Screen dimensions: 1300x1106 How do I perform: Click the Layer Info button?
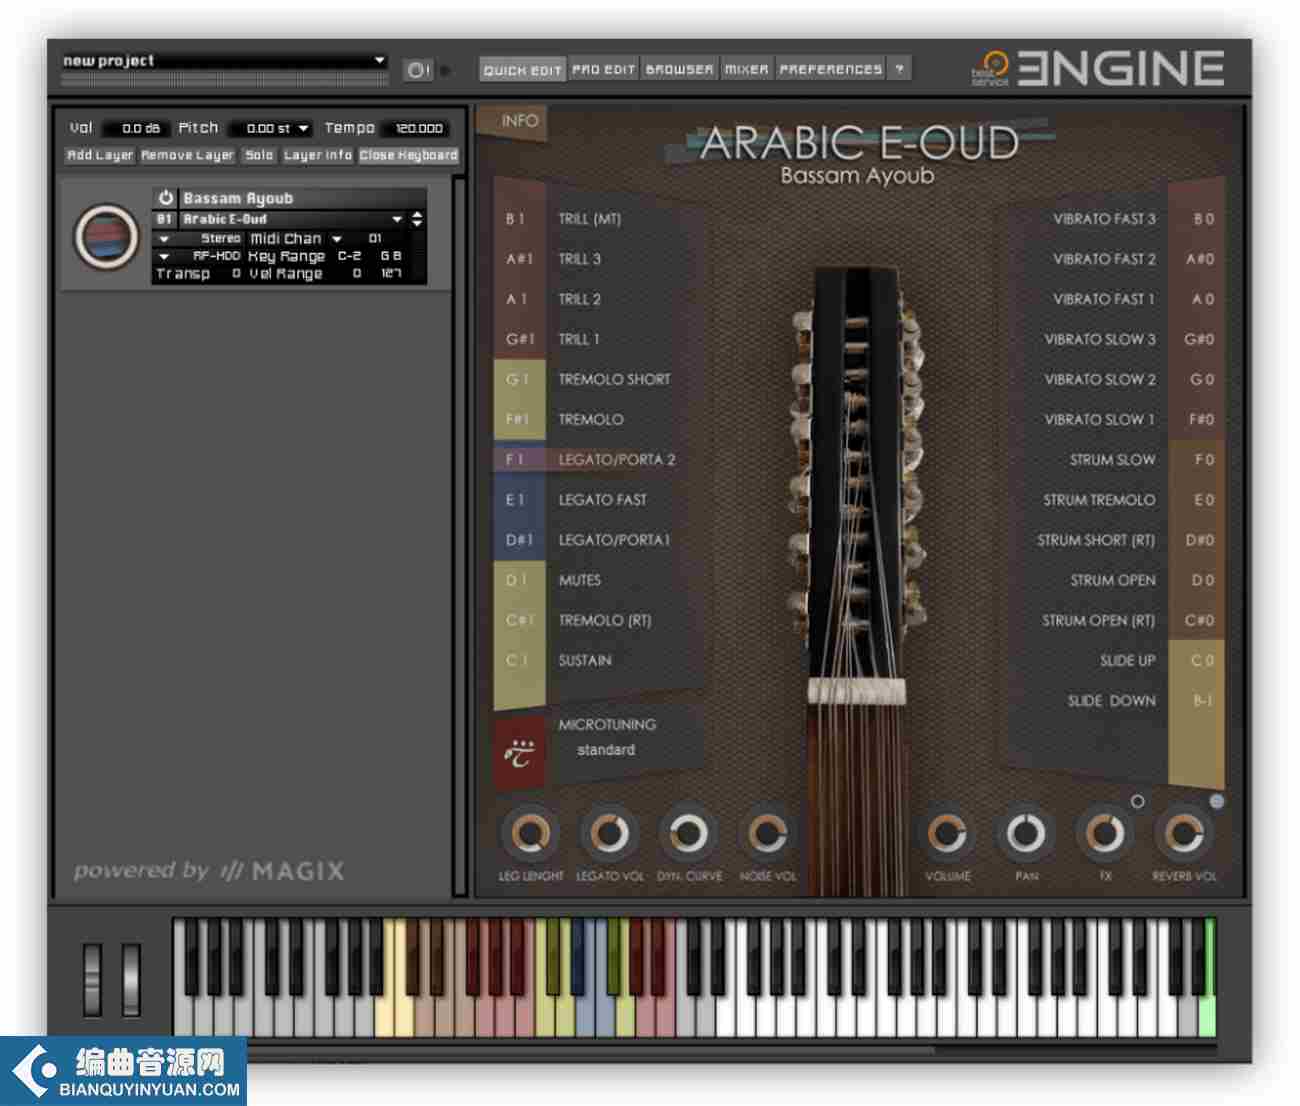318,155
